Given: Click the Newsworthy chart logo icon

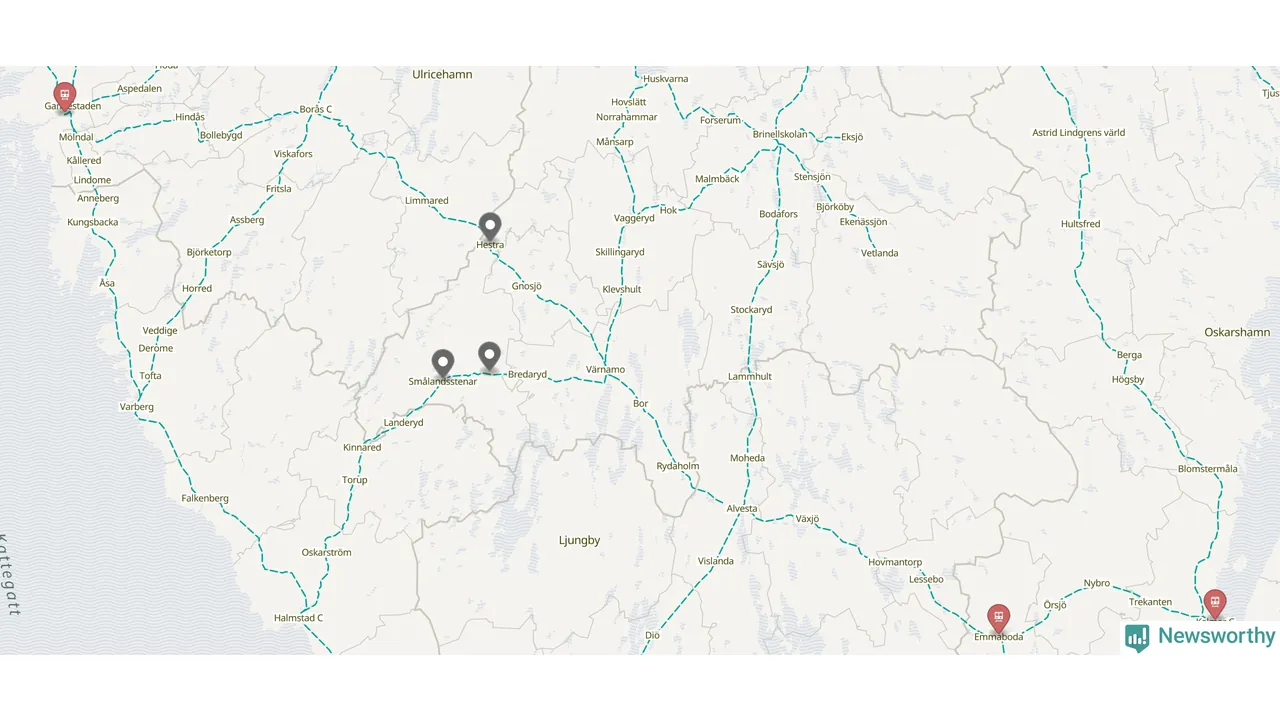Looking at the screenshot, I should pyautogui.click(x=1137, y=638).
